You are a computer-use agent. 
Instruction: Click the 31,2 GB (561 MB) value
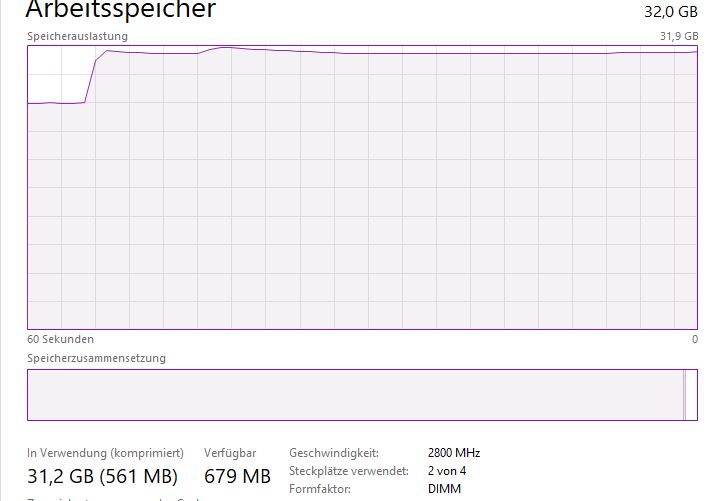(102, 476)
